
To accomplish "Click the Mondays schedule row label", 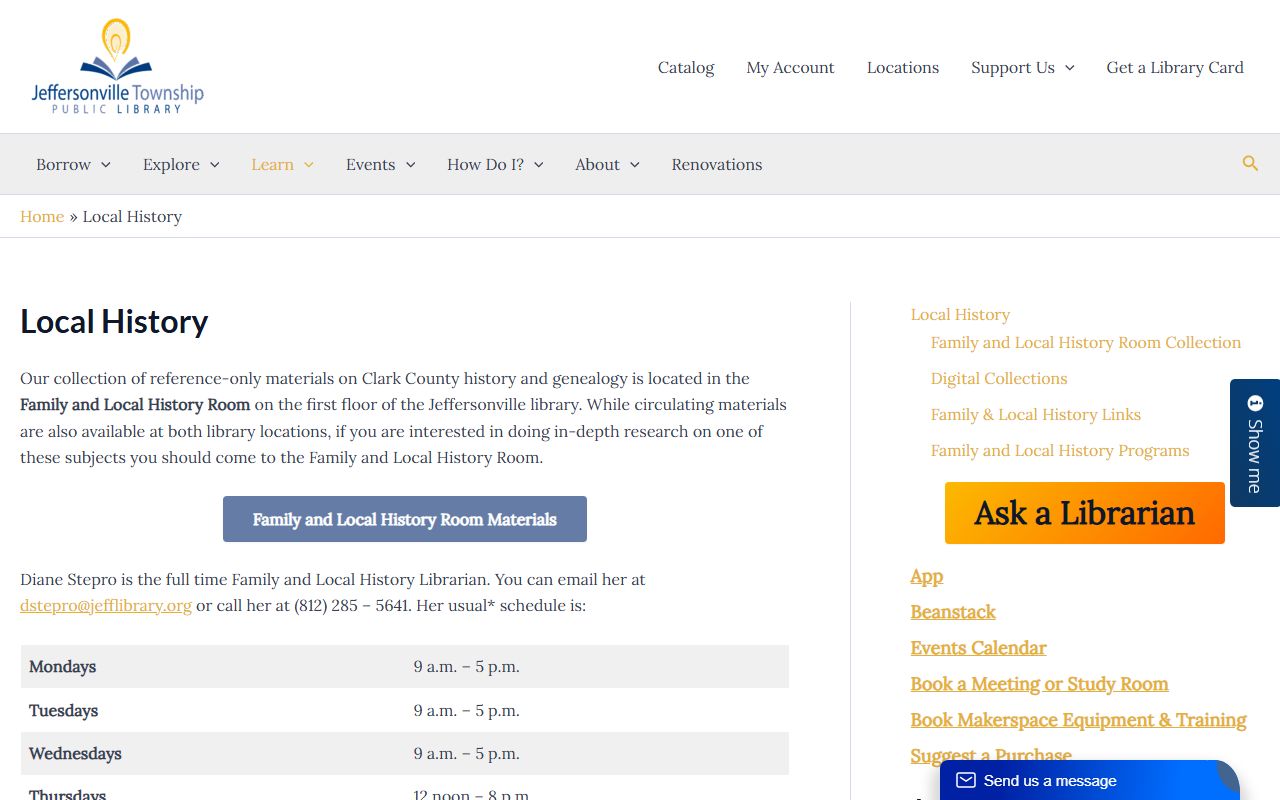I will pyautogui.click(x=63, y=666).
